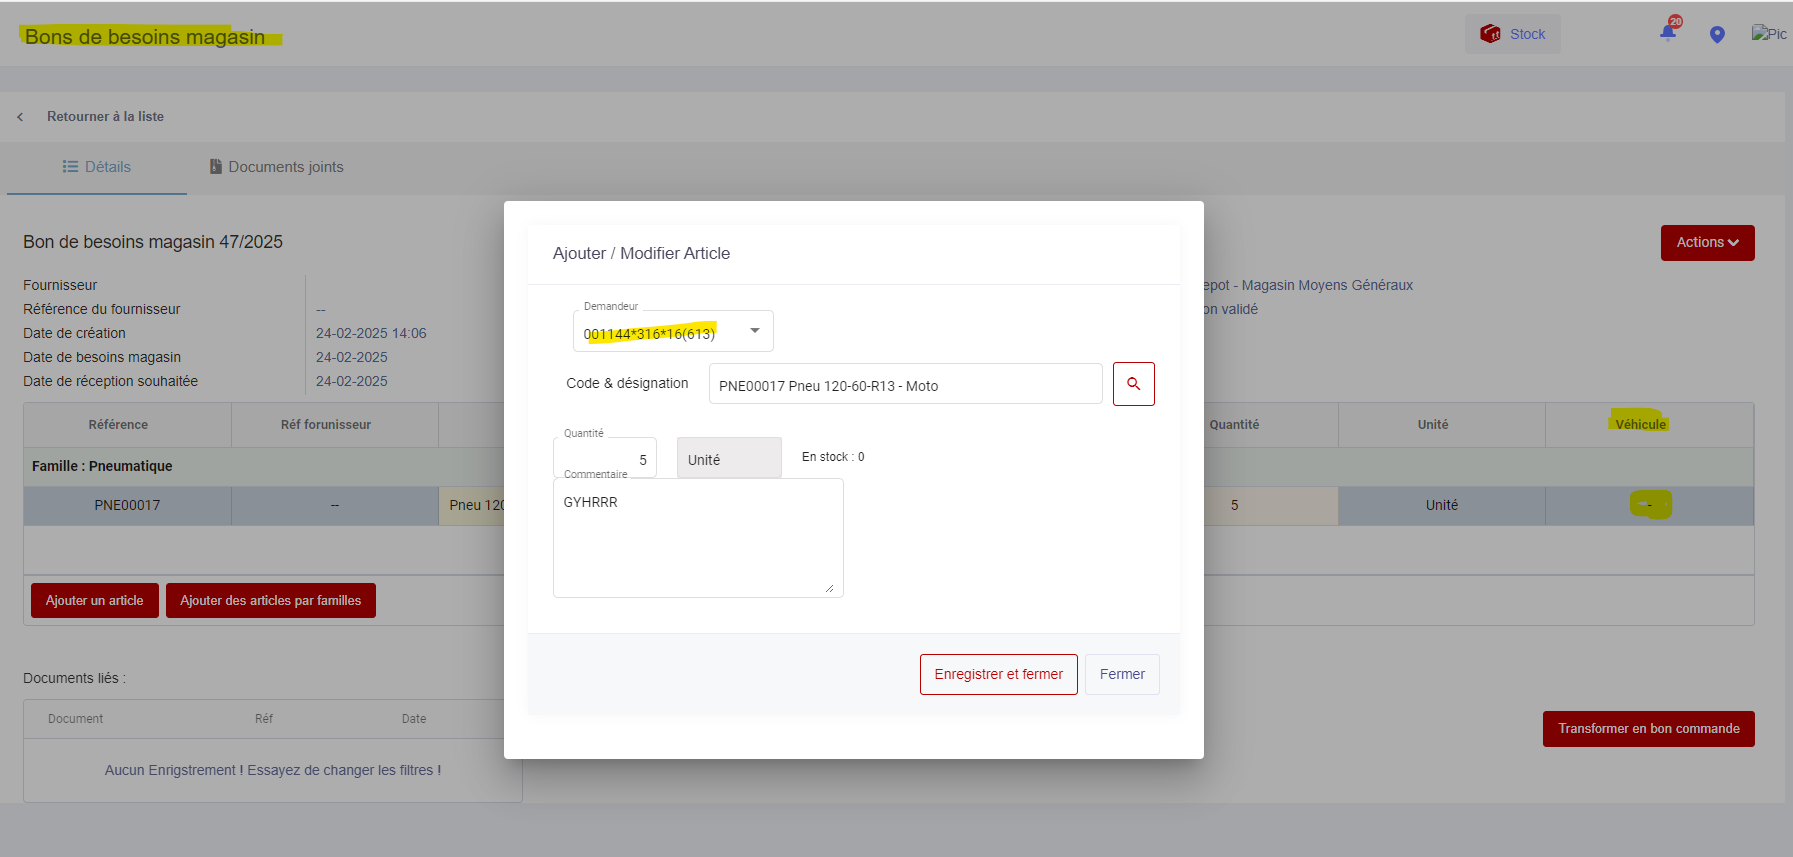
Task: Select the PNE00017 reference row cell
Action: click(x=127, y=506)
